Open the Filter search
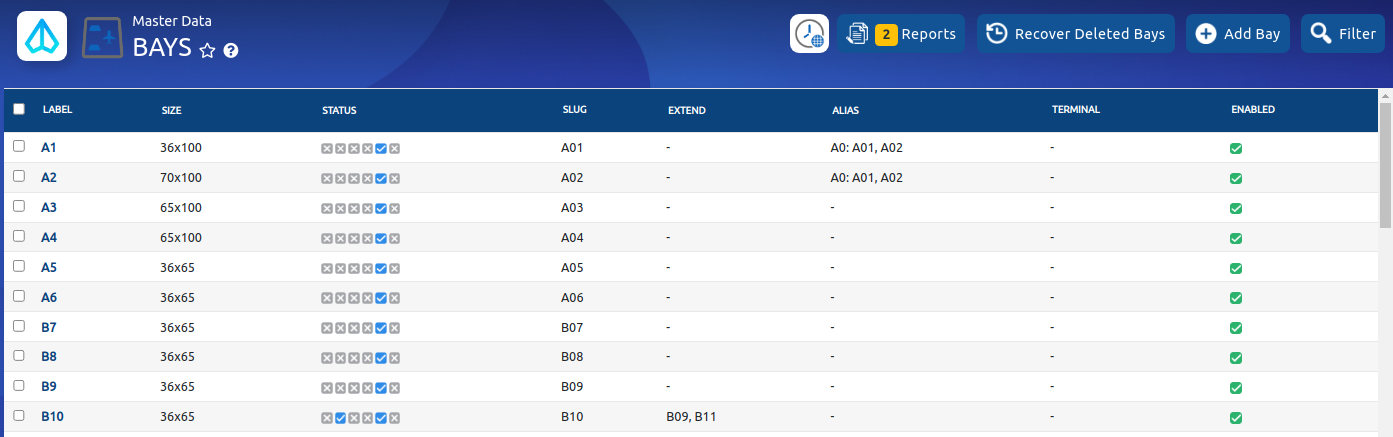1393x437 pixels. [x=1342, y=34]
